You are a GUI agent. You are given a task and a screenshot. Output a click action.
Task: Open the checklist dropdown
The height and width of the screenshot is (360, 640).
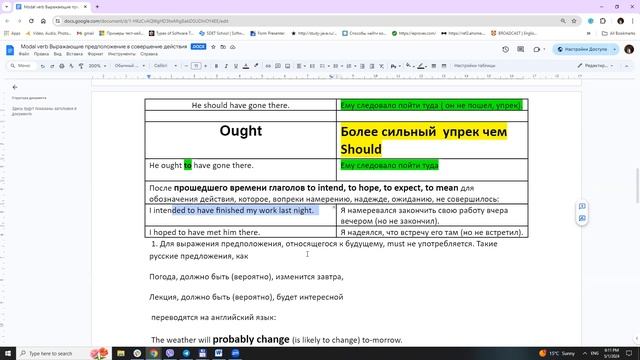pyautogui.click(x=325, y=66)
